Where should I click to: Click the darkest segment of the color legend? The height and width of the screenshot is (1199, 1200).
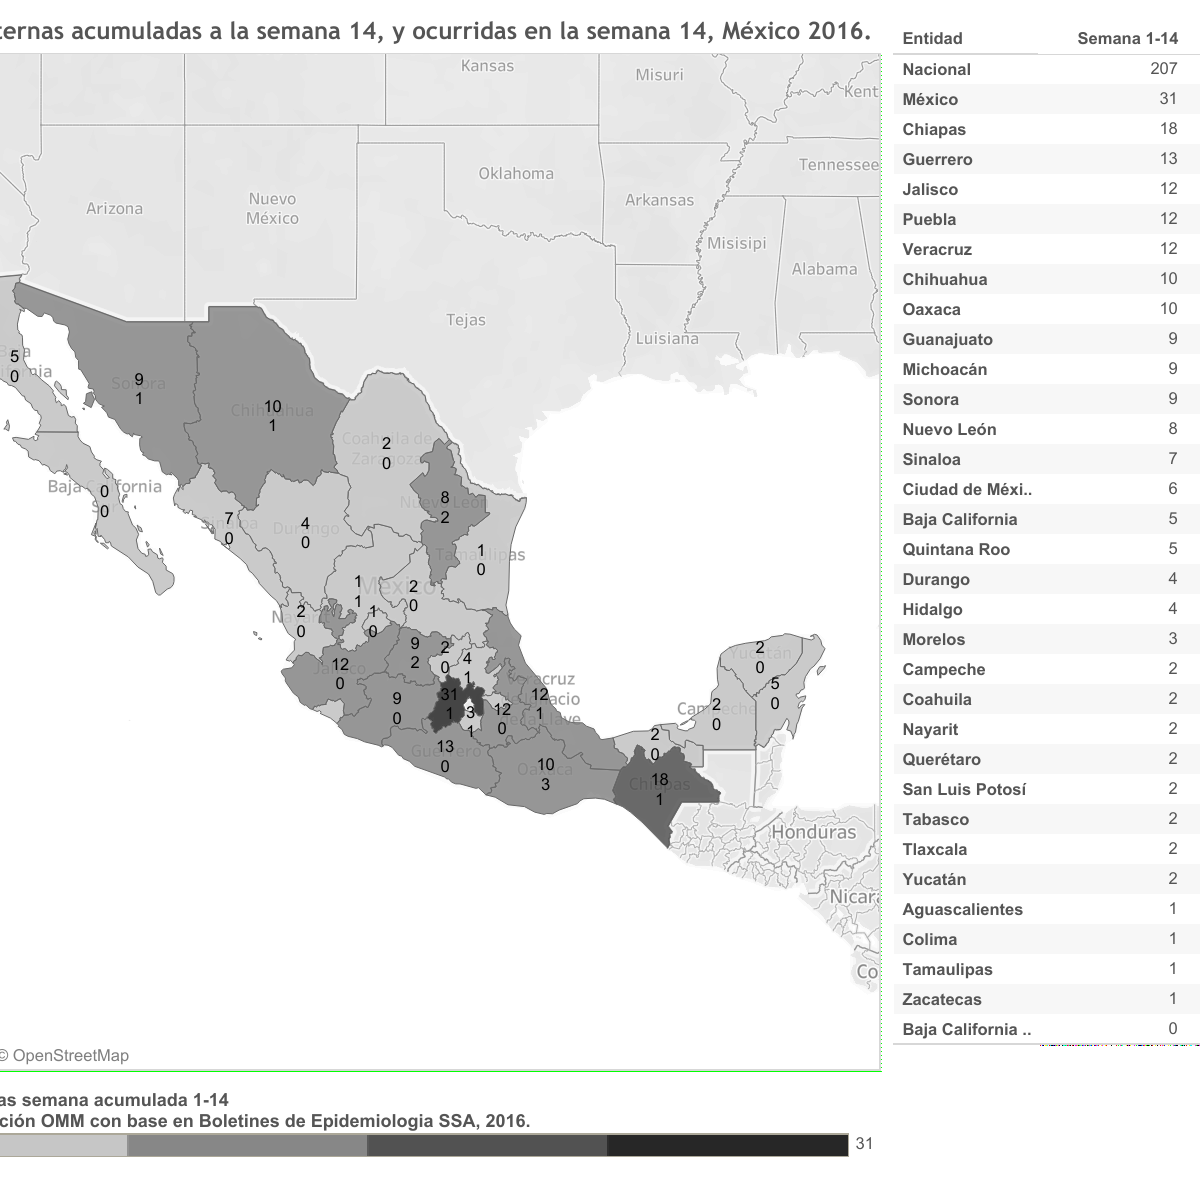(727, 1145)
